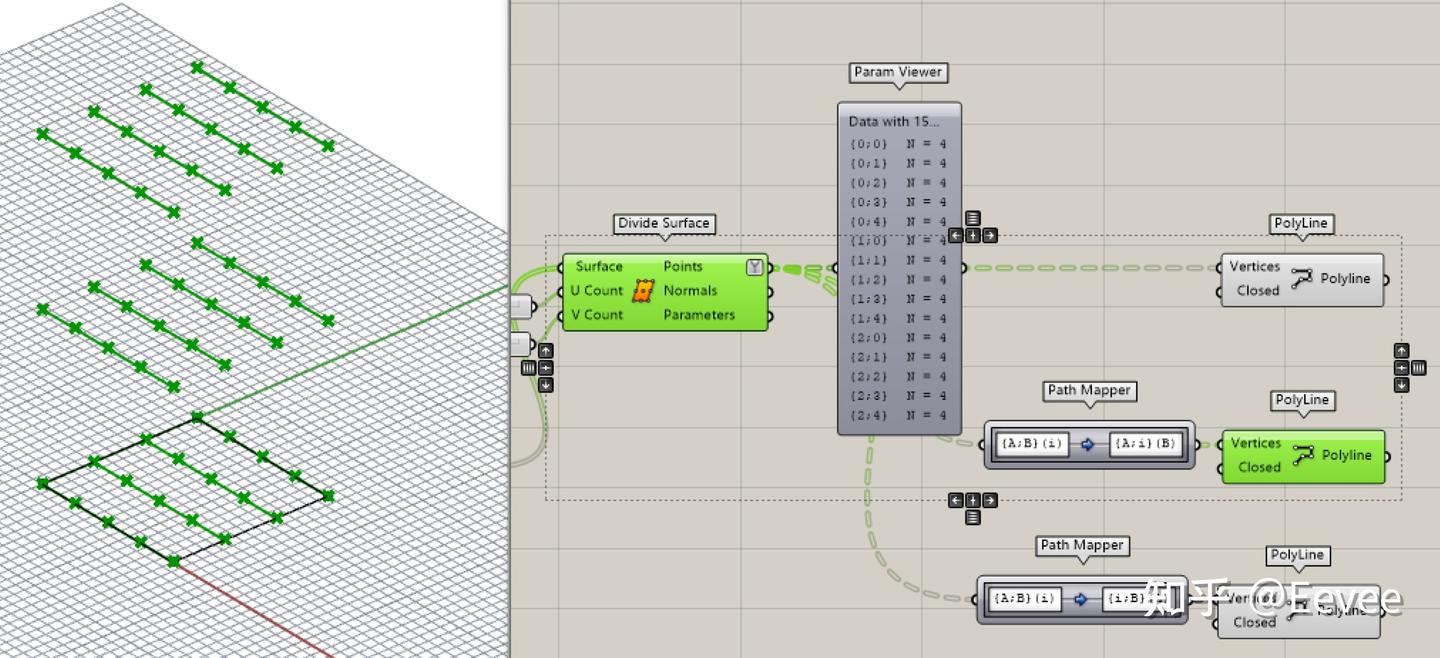
Task: Click the right-arrow align widget below the selection
Action: 990,500
